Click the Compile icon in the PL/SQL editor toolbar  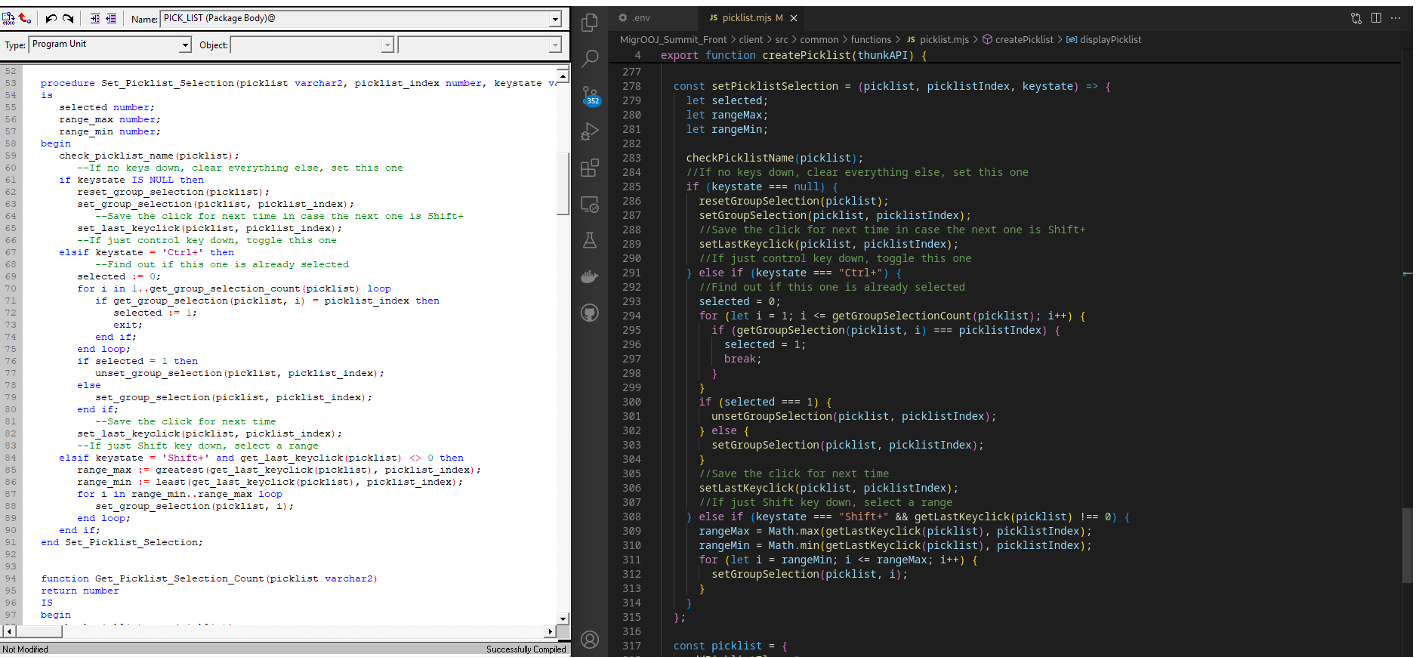point(9,19)
